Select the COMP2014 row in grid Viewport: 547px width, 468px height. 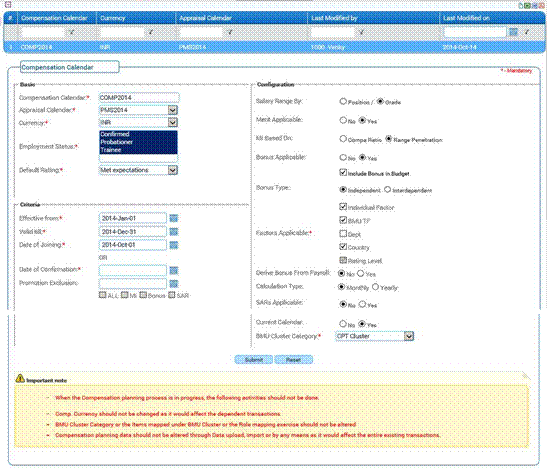(x=274, y=47)
